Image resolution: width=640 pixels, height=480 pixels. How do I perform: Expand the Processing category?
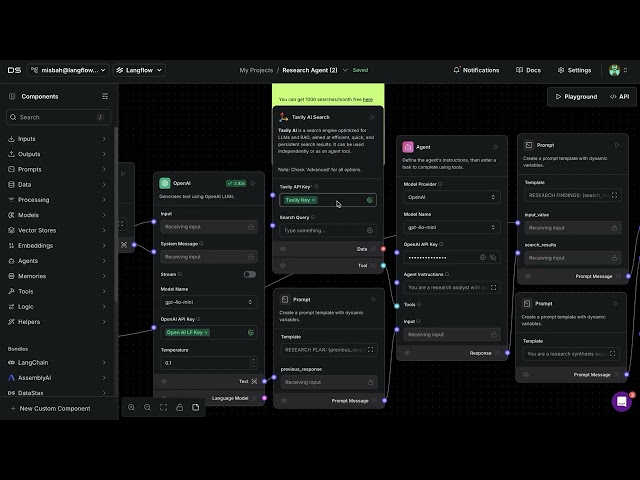coord(57,200)
